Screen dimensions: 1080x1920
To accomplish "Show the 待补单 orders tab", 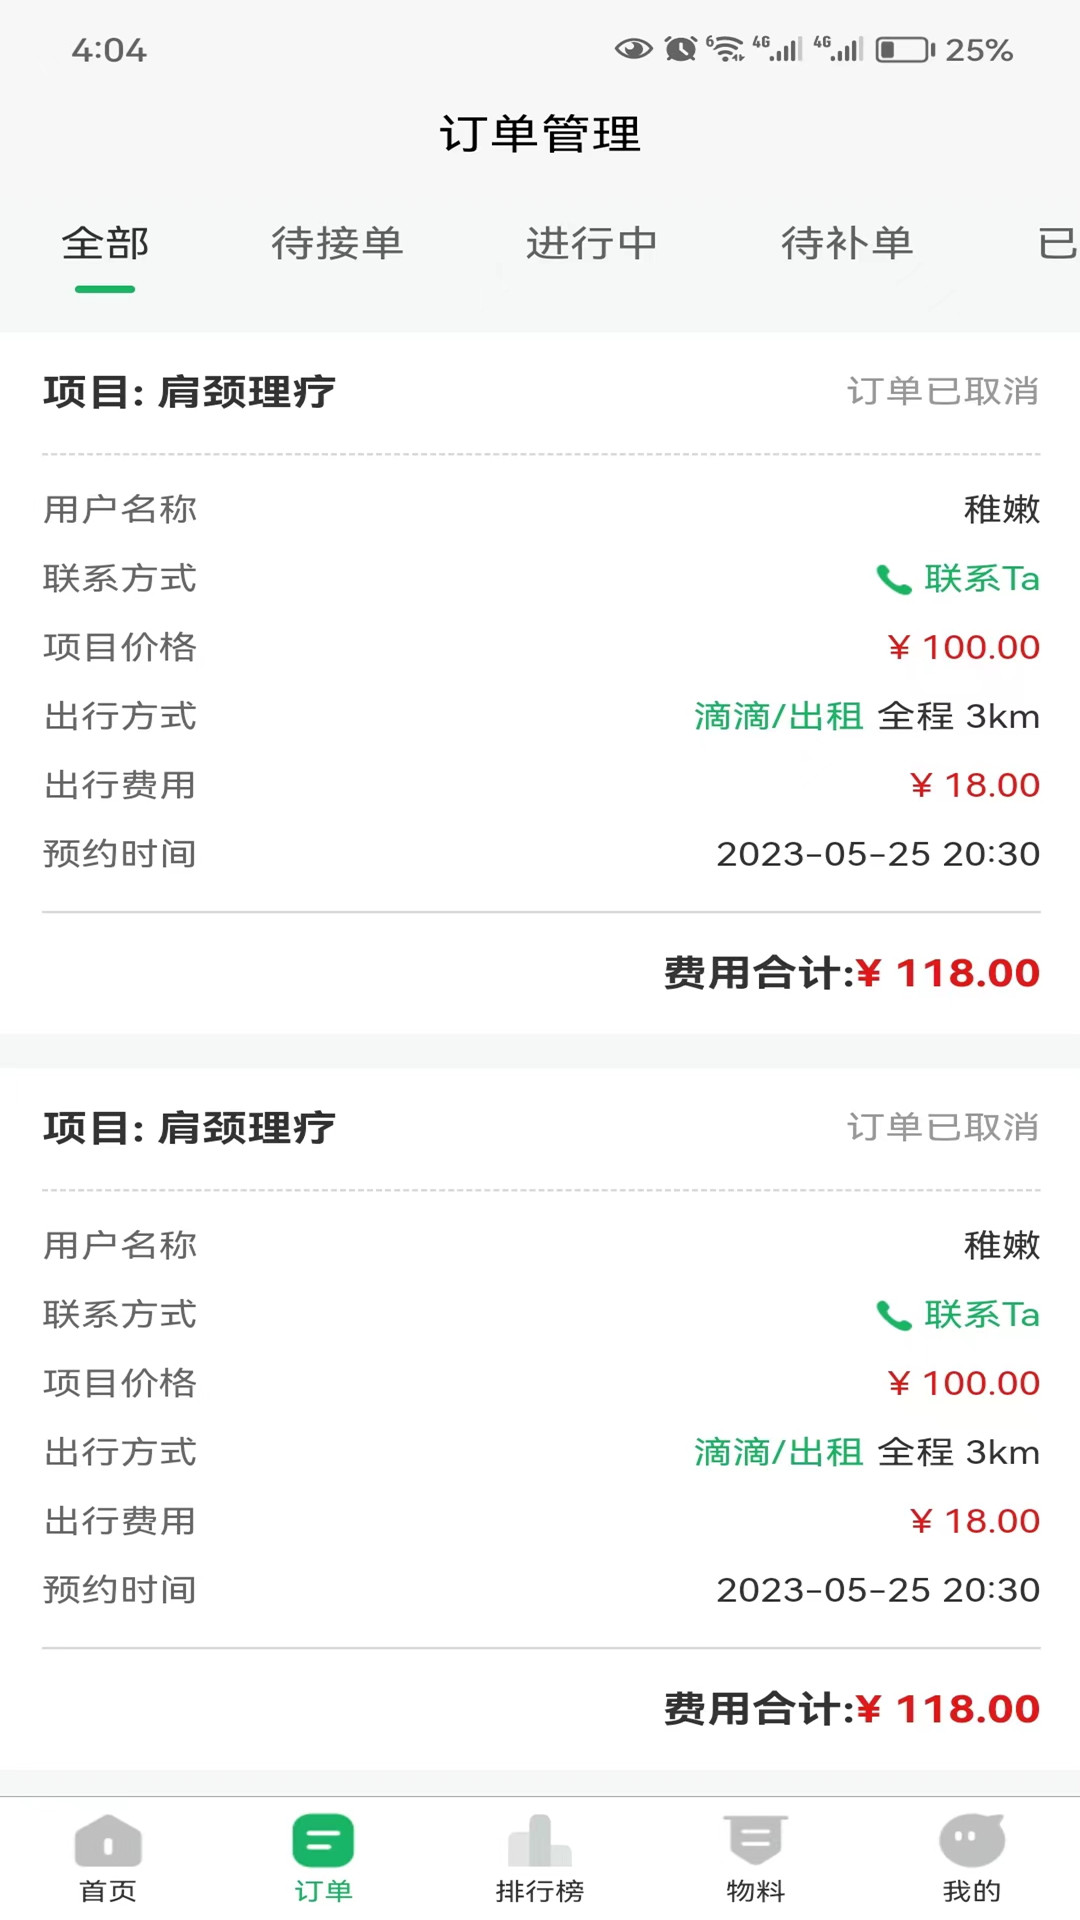I will (x=847, y=244).
